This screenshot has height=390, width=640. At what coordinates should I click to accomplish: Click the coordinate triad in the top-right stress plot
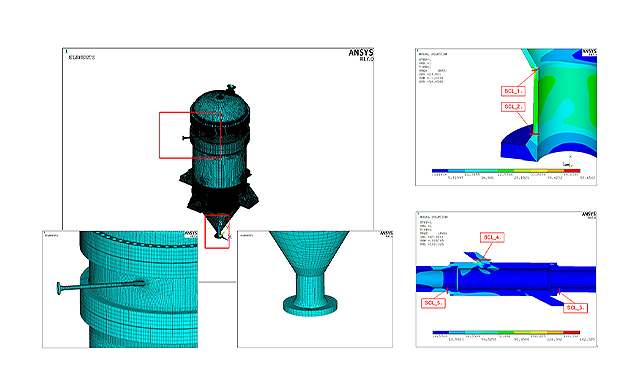(x=568, y=162)
